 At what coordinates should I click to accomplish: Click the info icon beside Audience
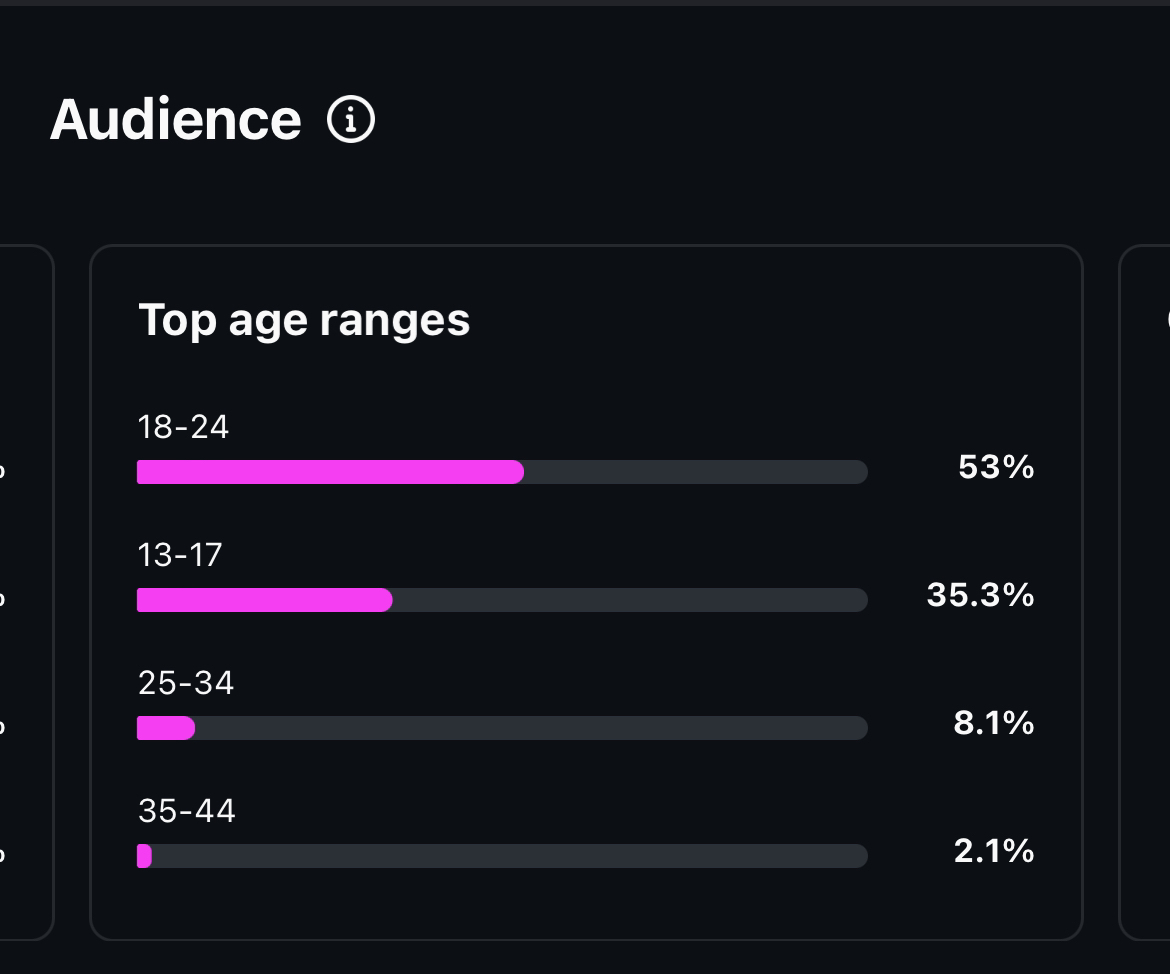pos(351,121)
